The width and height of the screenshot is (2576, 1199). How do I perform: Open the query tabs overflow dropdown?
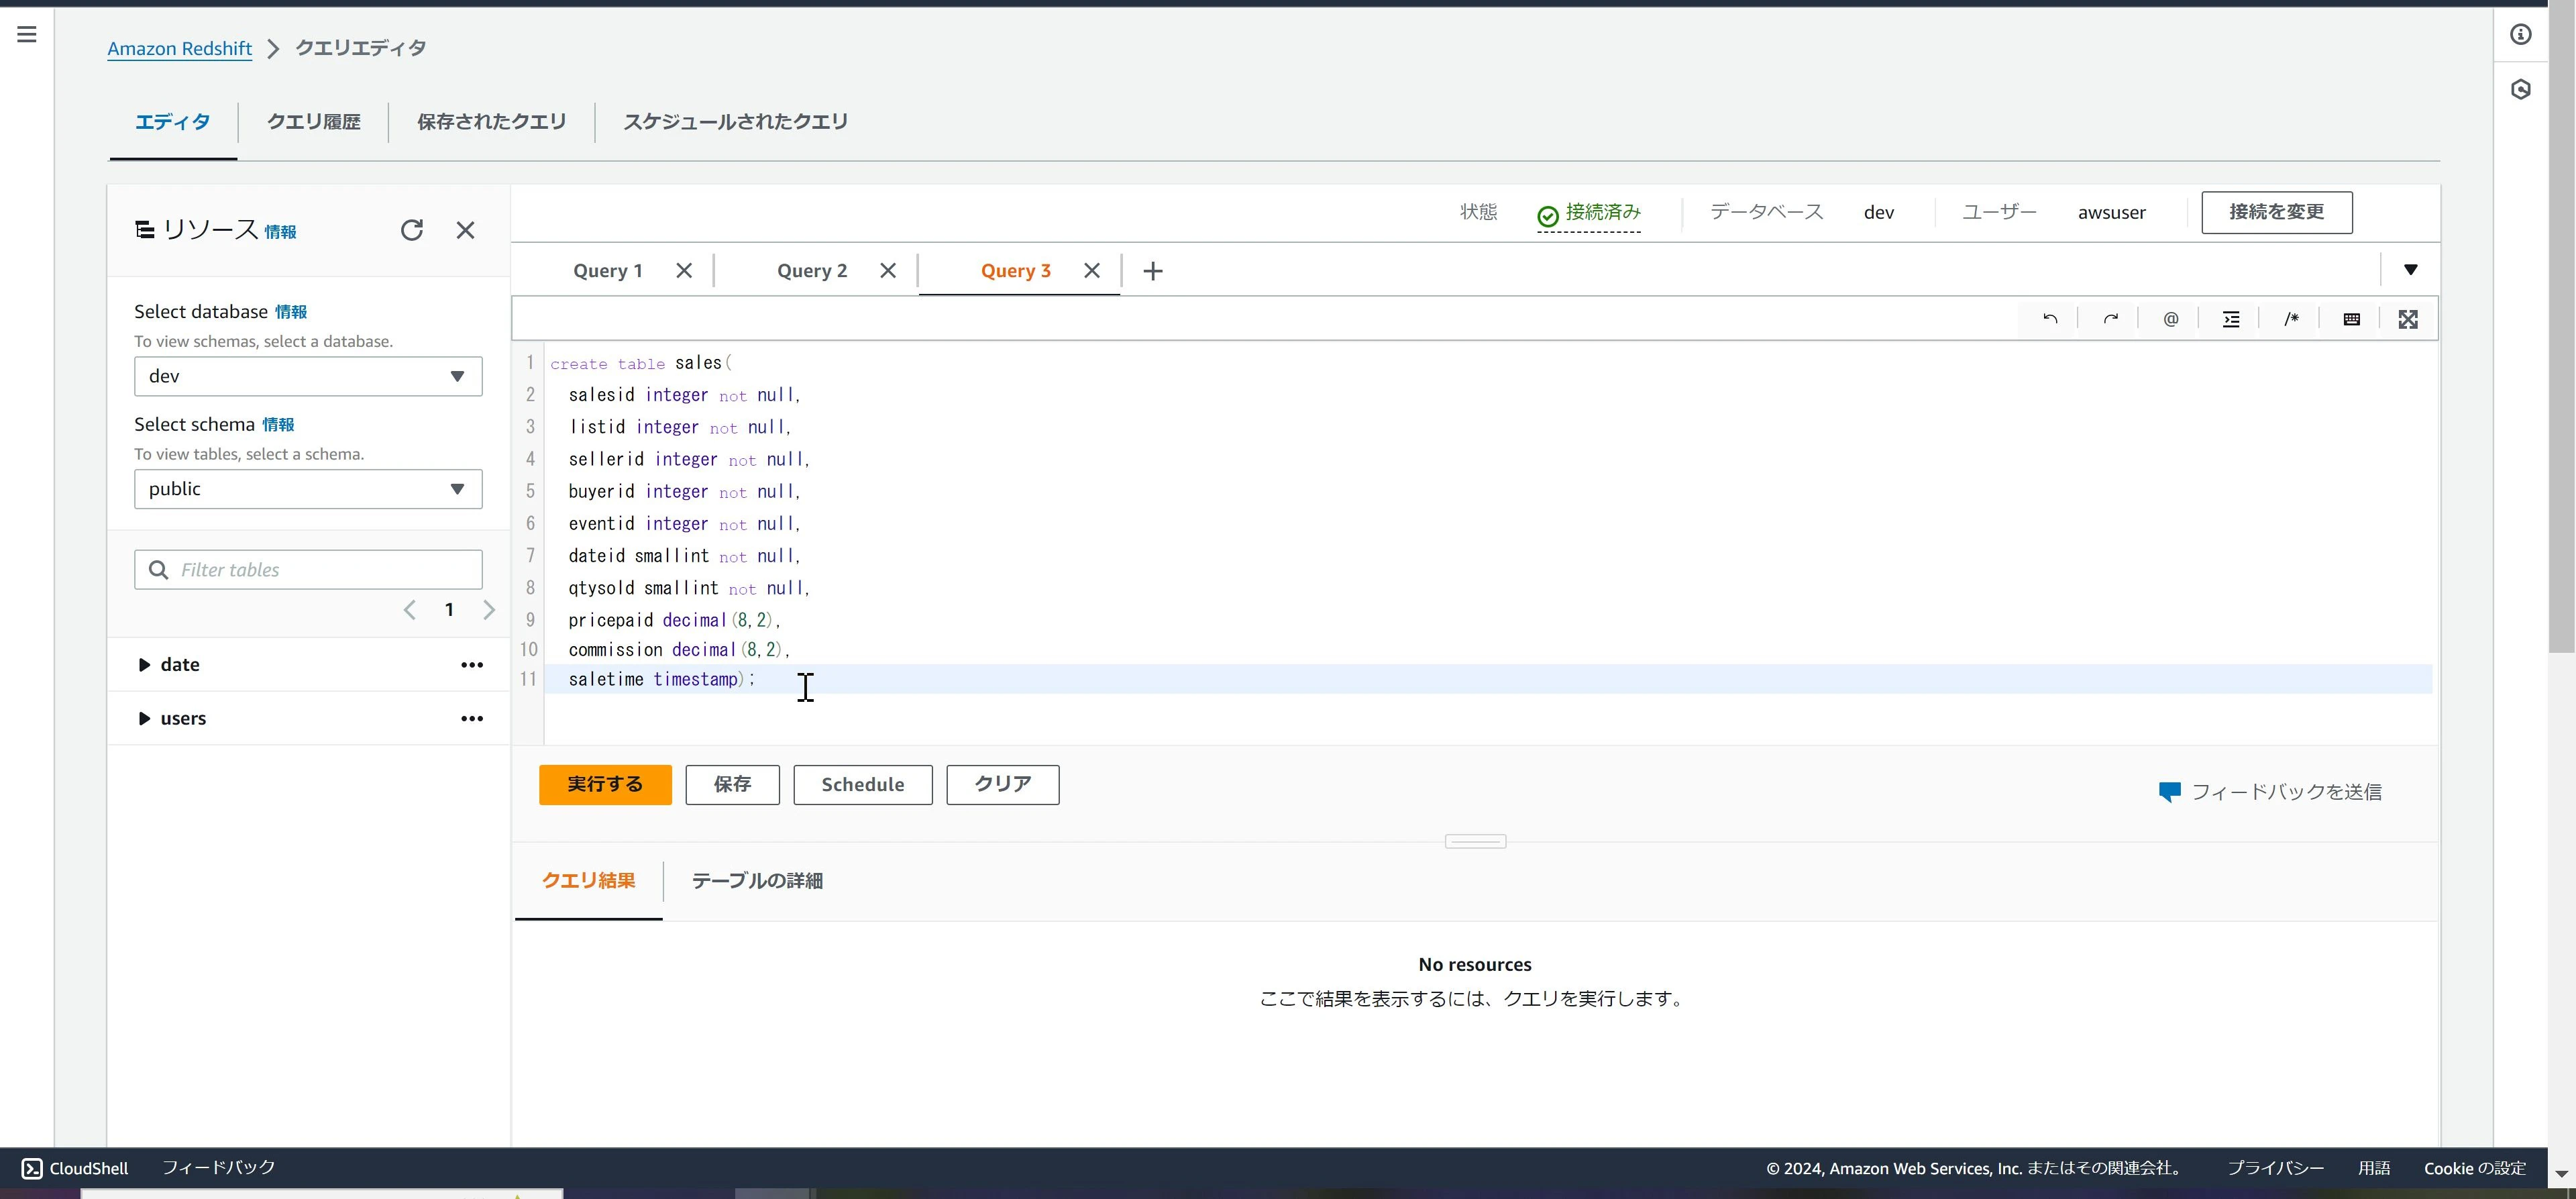coord(2410,270)
